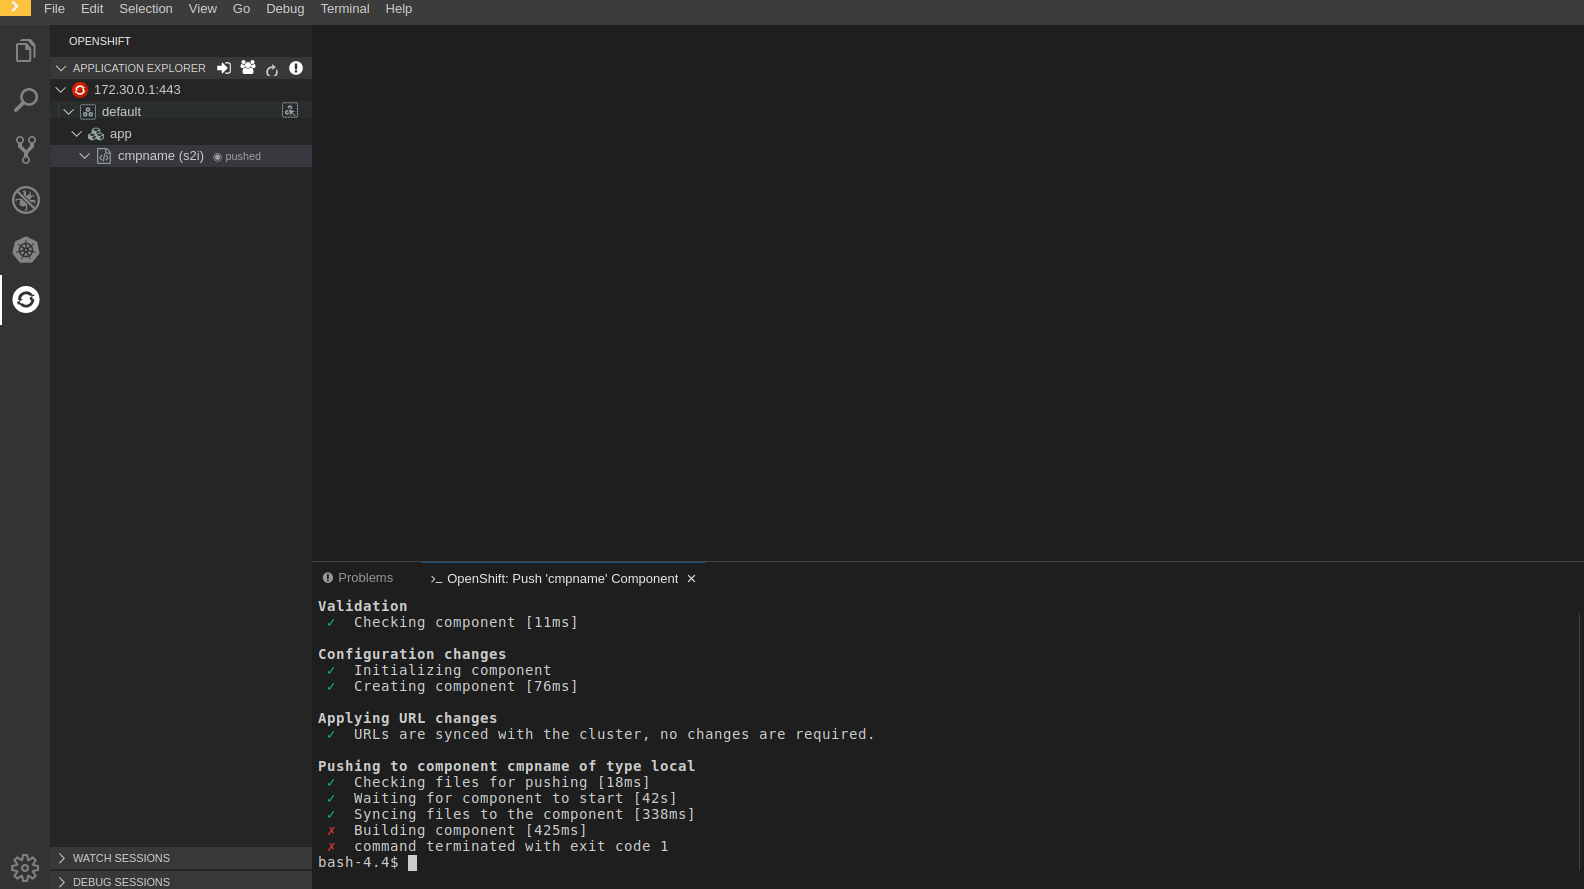Screen dimensions: 1584x889
Task: Click the cmpname component file icon
Action: click(x=104, y=156)
